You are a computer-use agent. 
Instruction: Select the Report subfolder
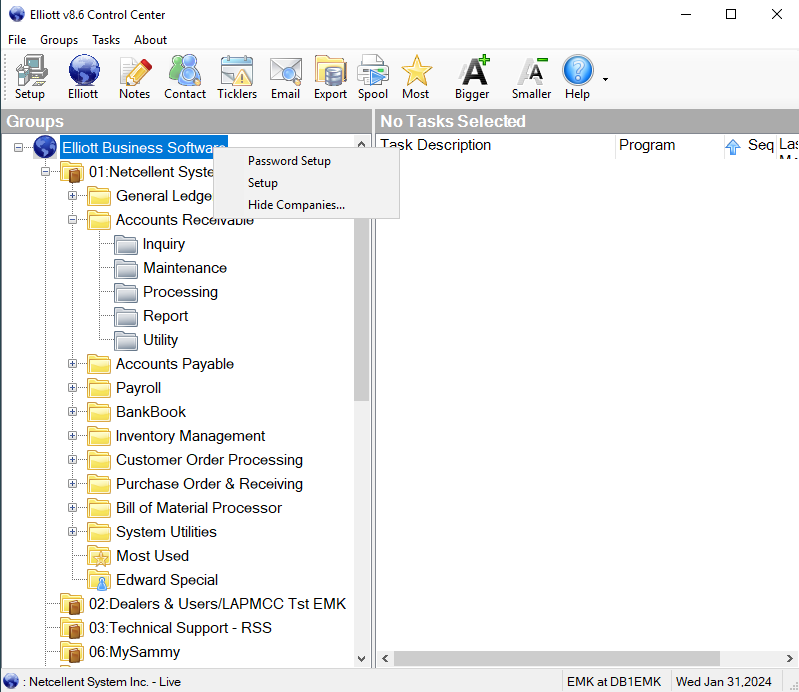(166, 316)
